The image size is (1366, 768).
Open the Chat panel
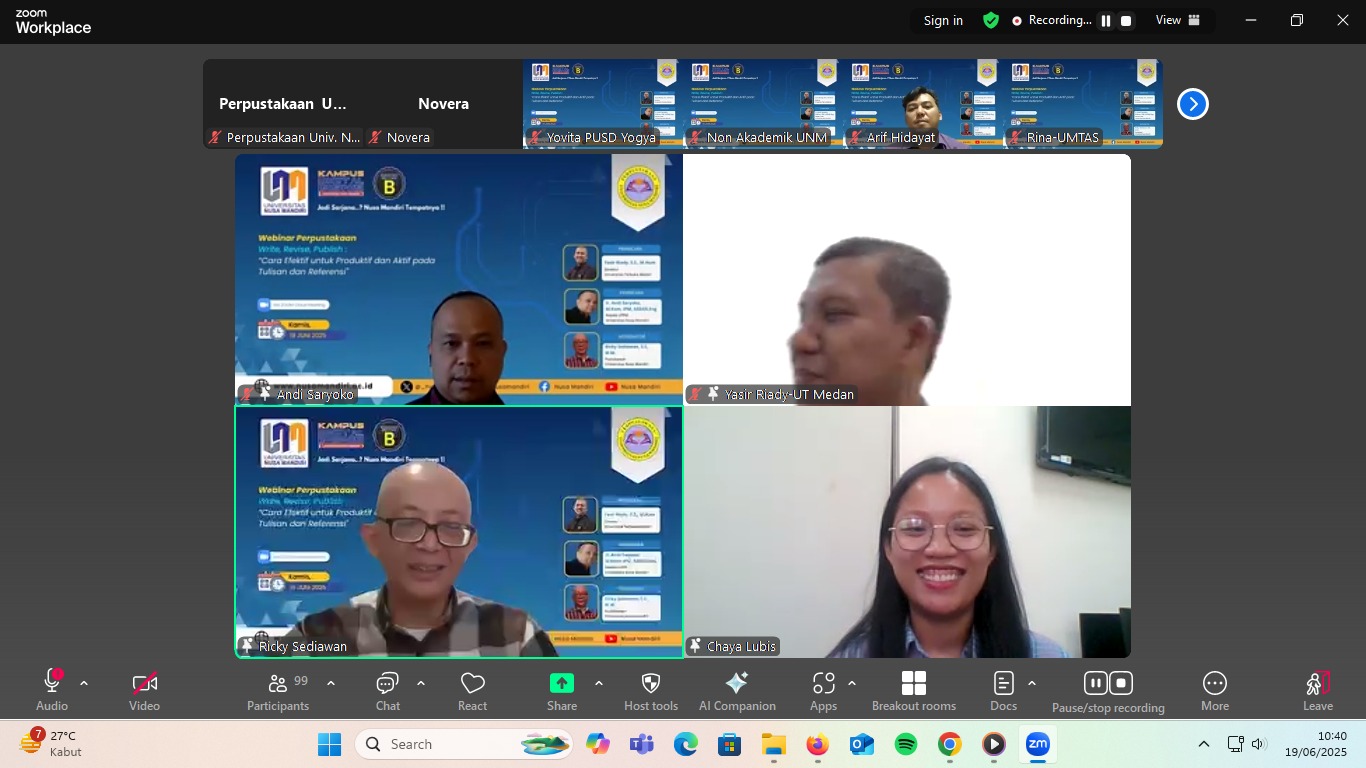[x=387, y=690]
